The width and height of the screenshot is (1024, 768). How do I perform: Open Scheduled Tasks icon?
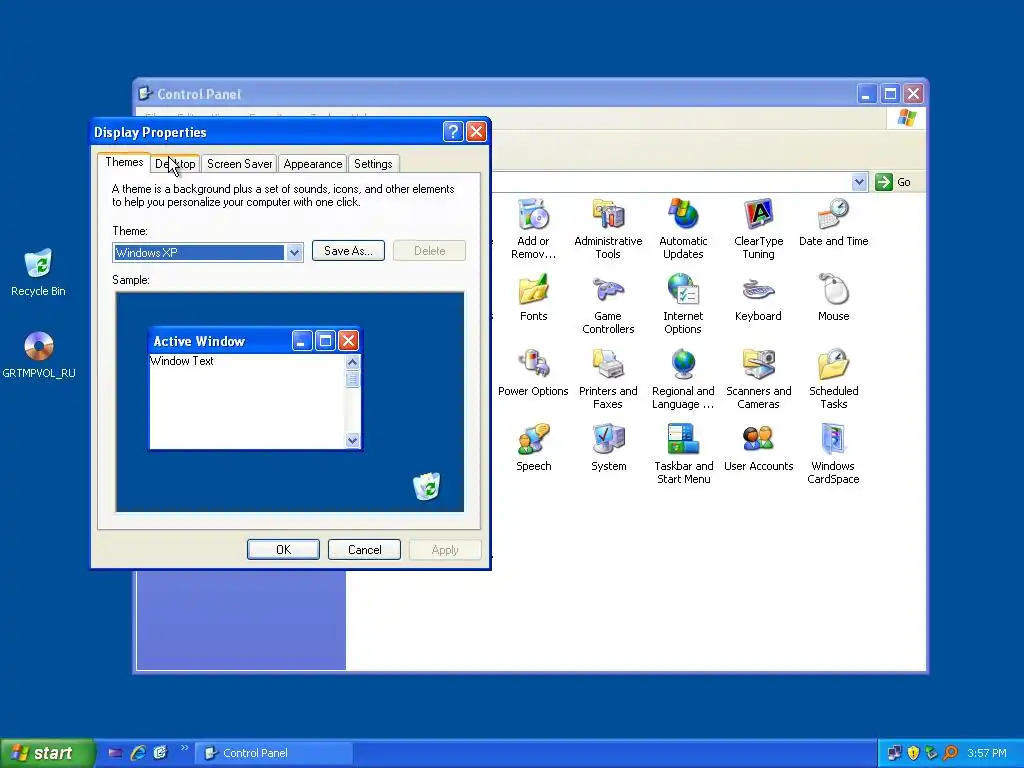833,365
